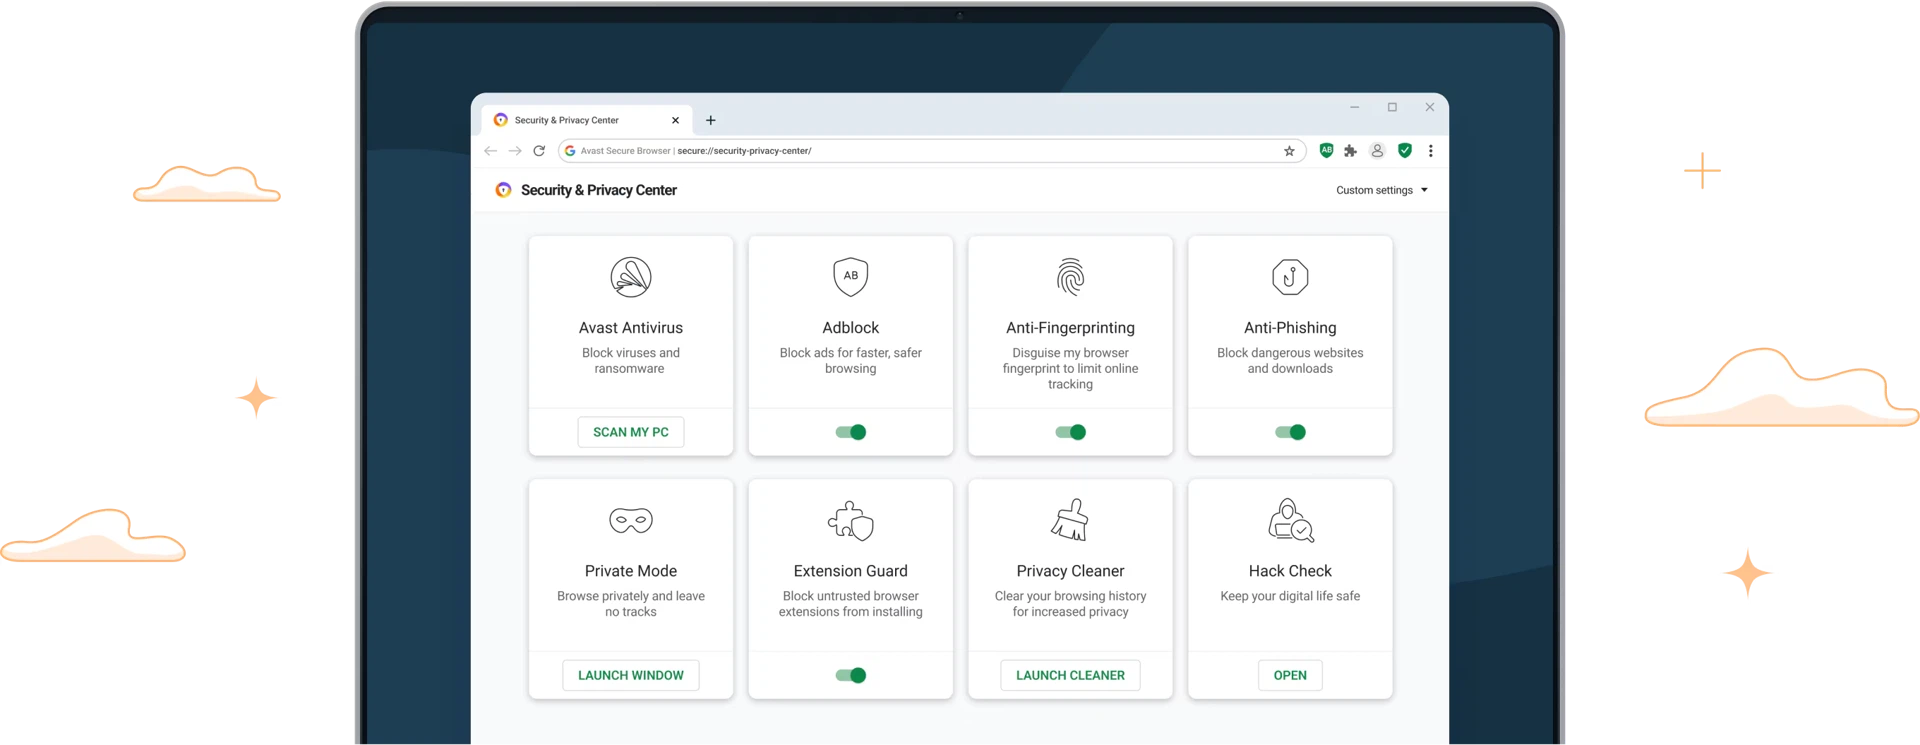
Task: Click the Avast Antivirus radar icon
Action: 631,277
